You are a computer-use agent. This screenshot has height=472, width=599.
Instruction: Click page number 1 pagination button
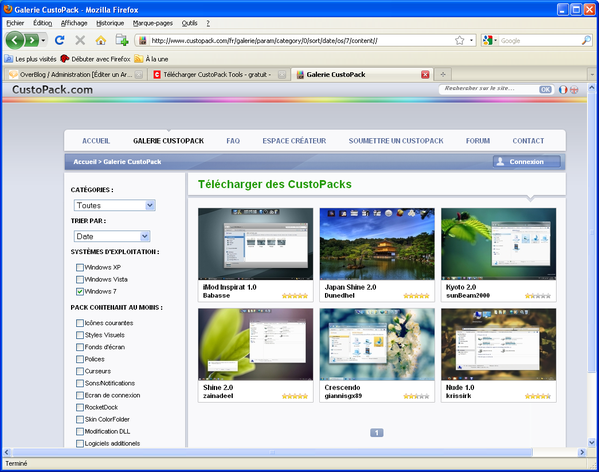point(377,433)
